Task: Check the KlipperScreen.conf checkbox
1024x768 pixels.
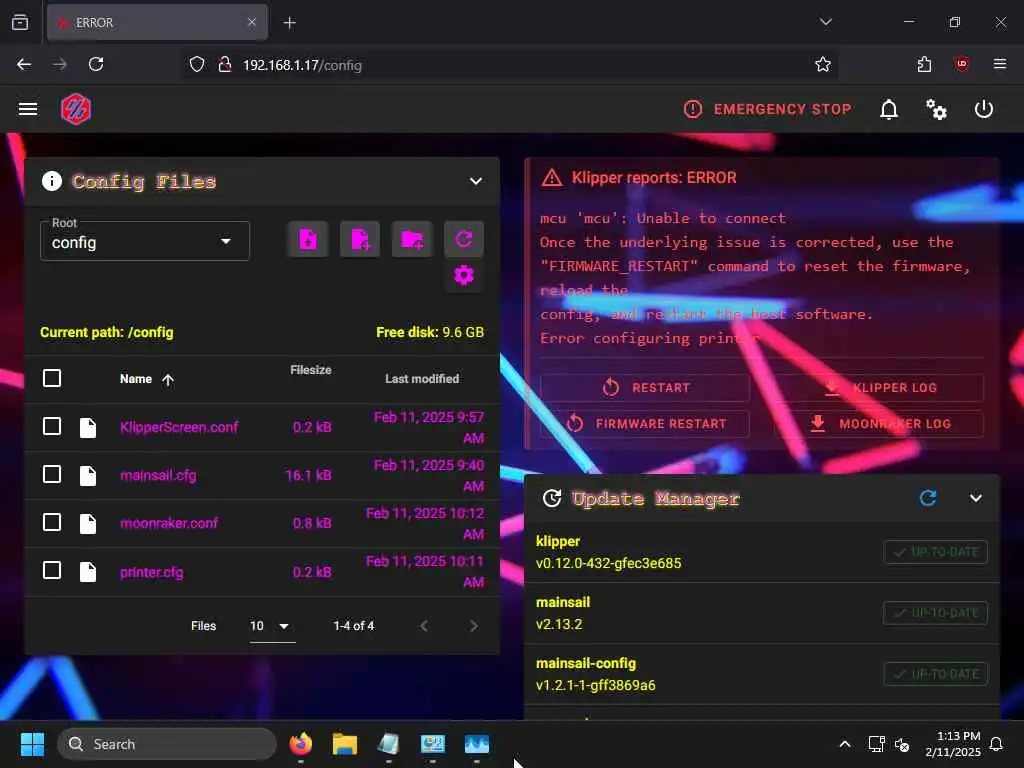Action: 52,426
